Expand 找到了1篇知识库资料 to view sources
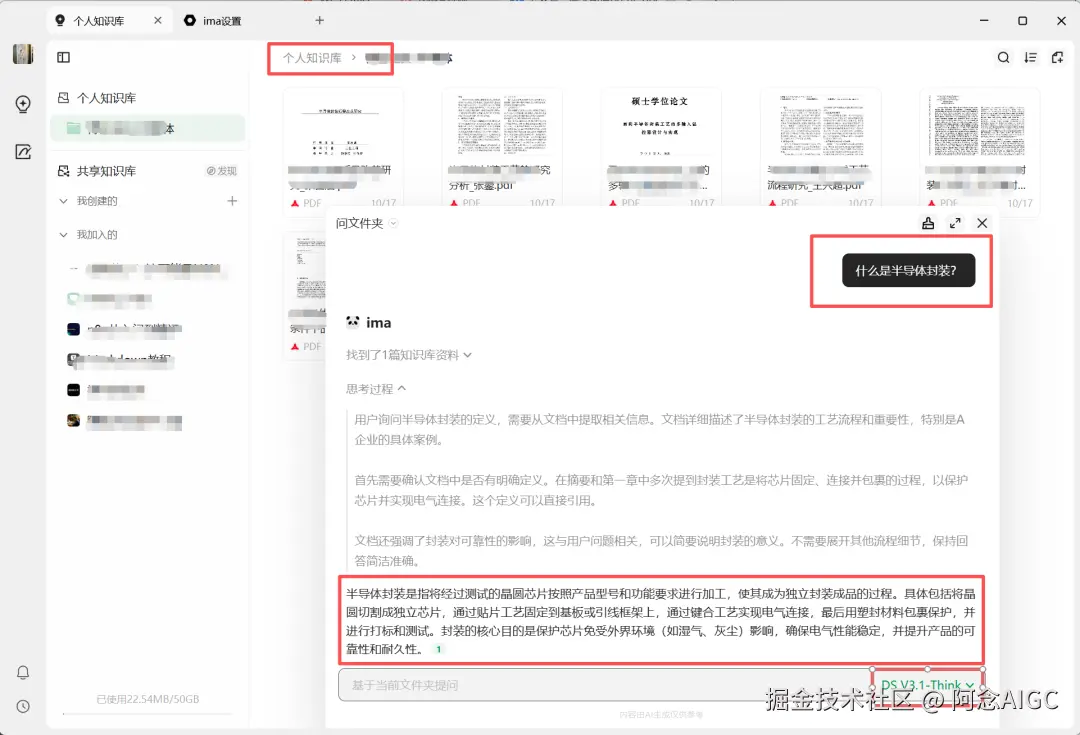 point(404,353)
